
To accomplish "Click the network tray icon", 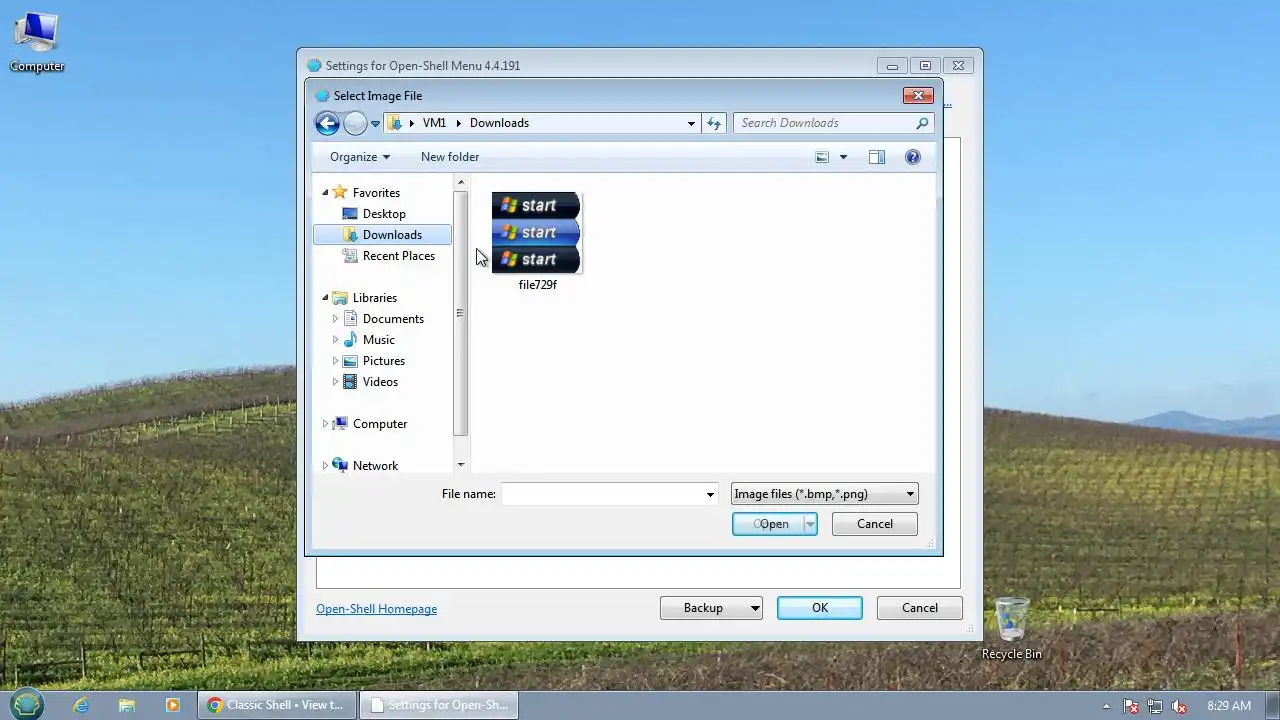I will [x=1155, y=706].
